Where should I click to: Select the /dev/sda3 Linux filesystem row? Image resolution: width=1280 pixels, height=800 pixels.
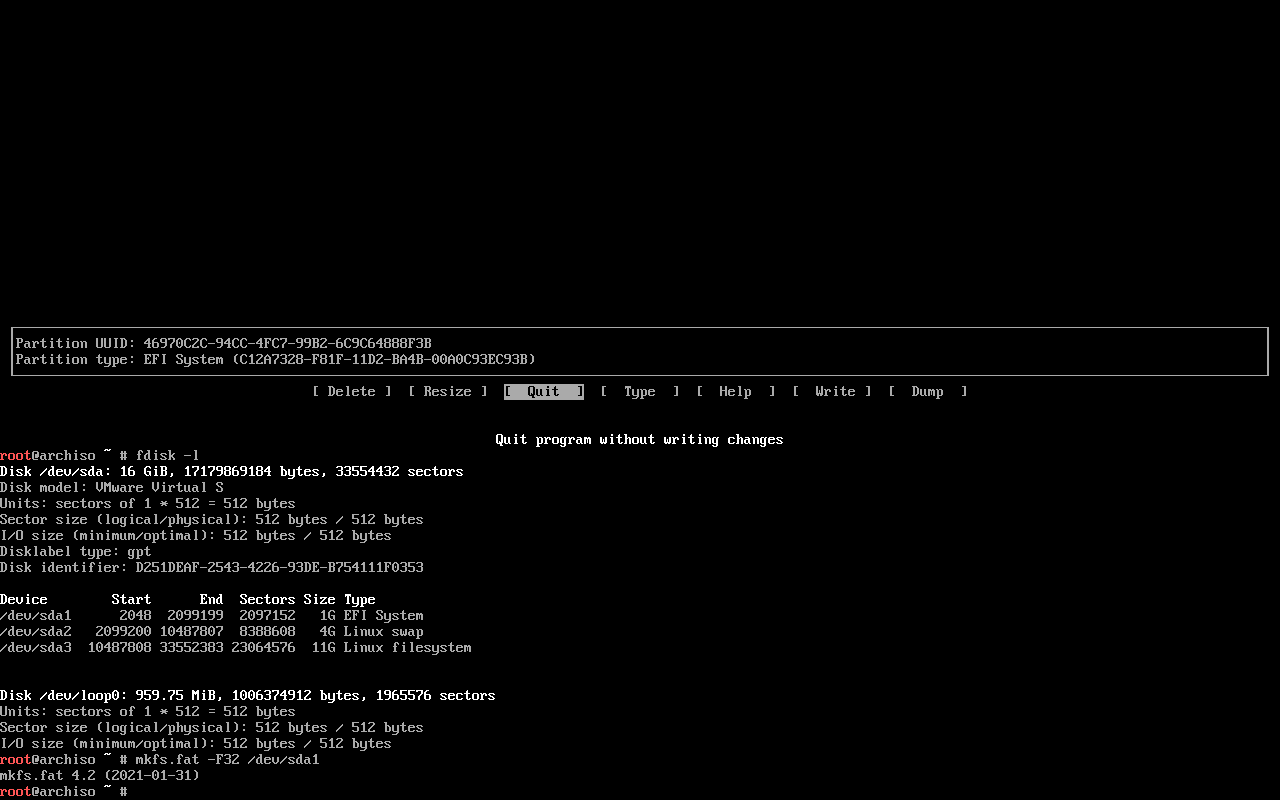236,648
